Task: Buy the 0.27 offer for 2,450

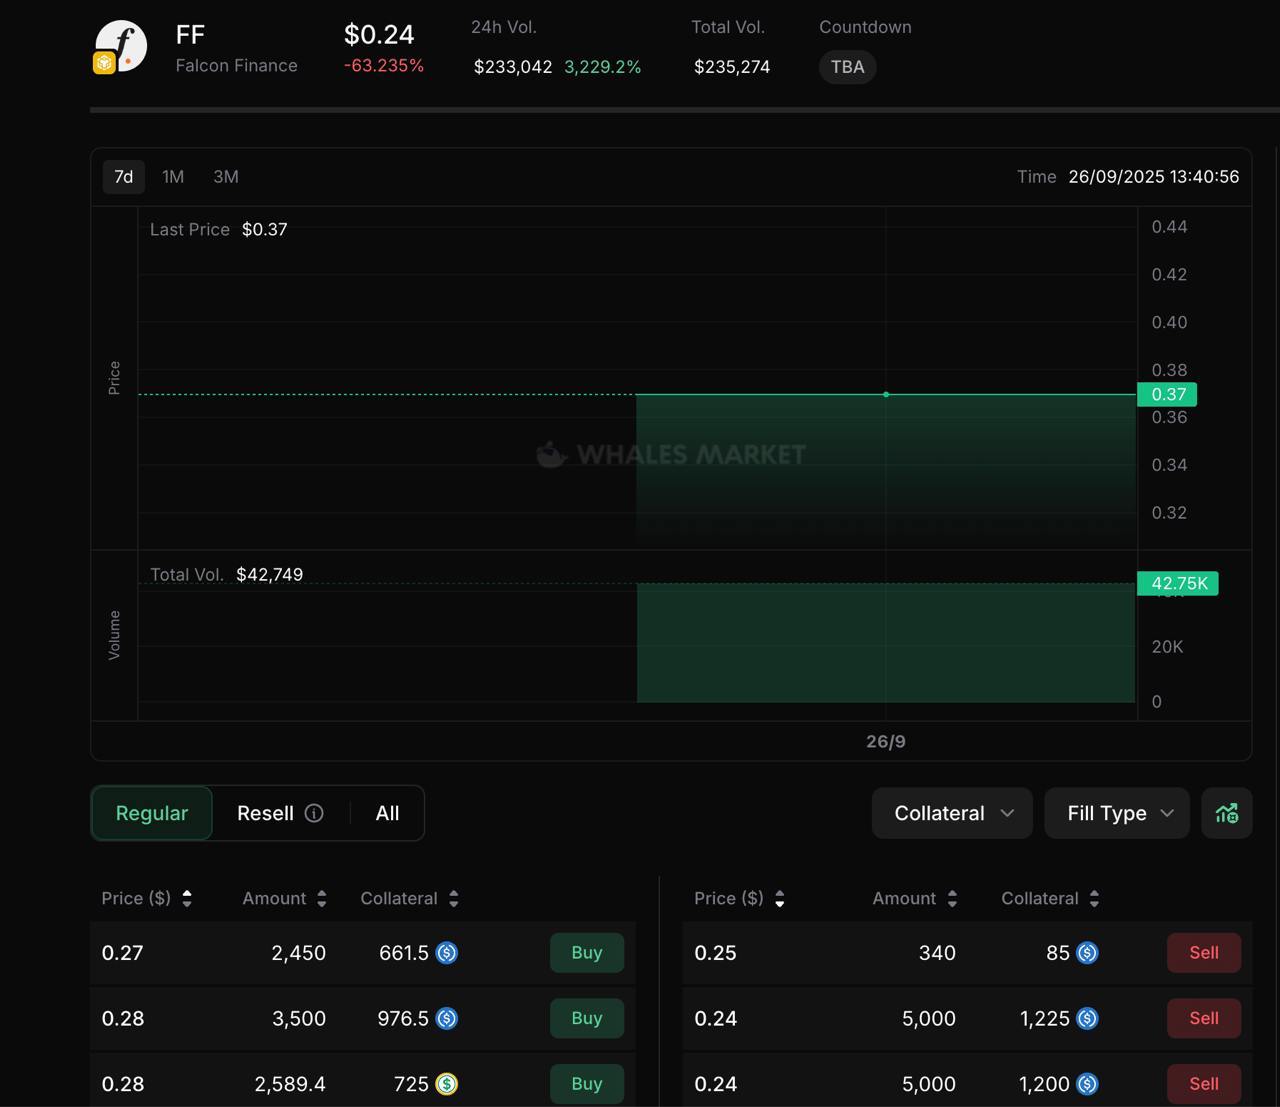Action: (x=587, y=953)
